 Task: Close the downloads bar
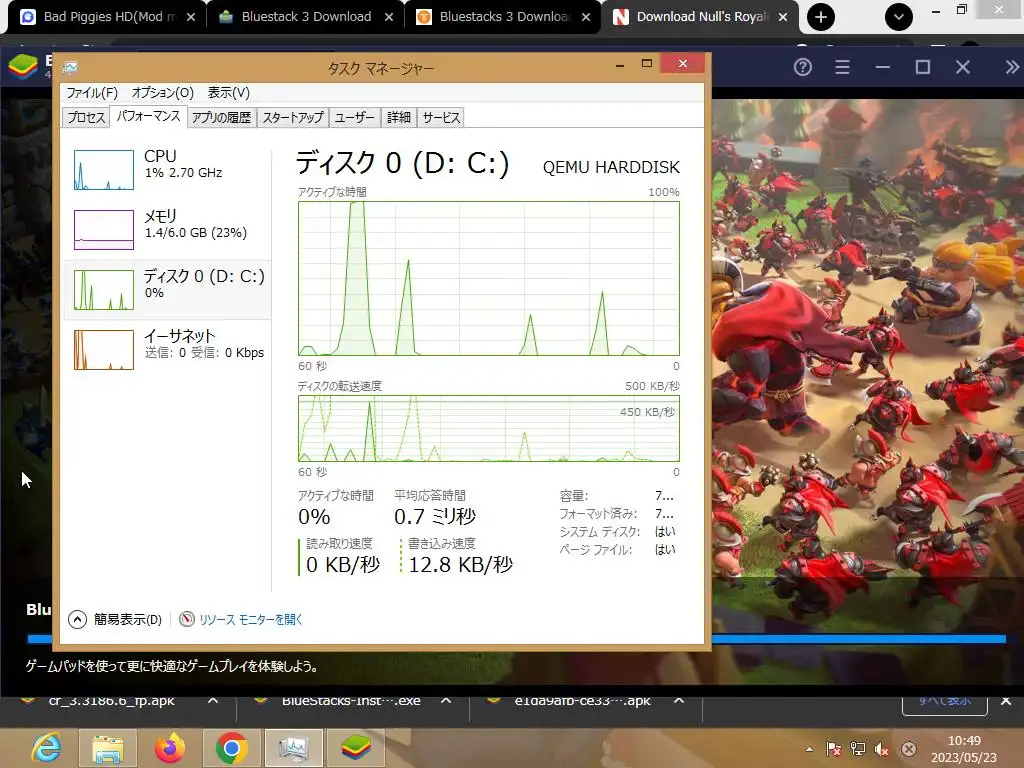[1006, 701]
